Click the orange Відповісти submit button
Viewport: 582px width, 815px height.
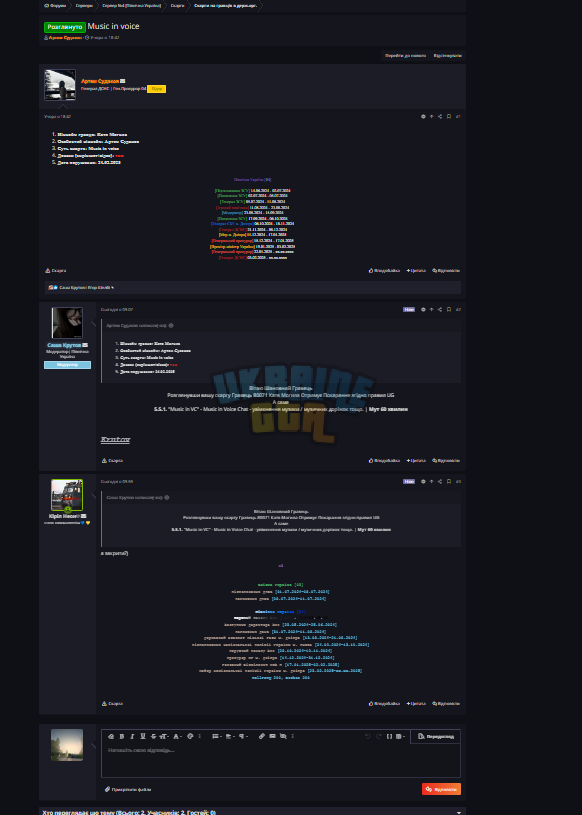tap(441, 789)
